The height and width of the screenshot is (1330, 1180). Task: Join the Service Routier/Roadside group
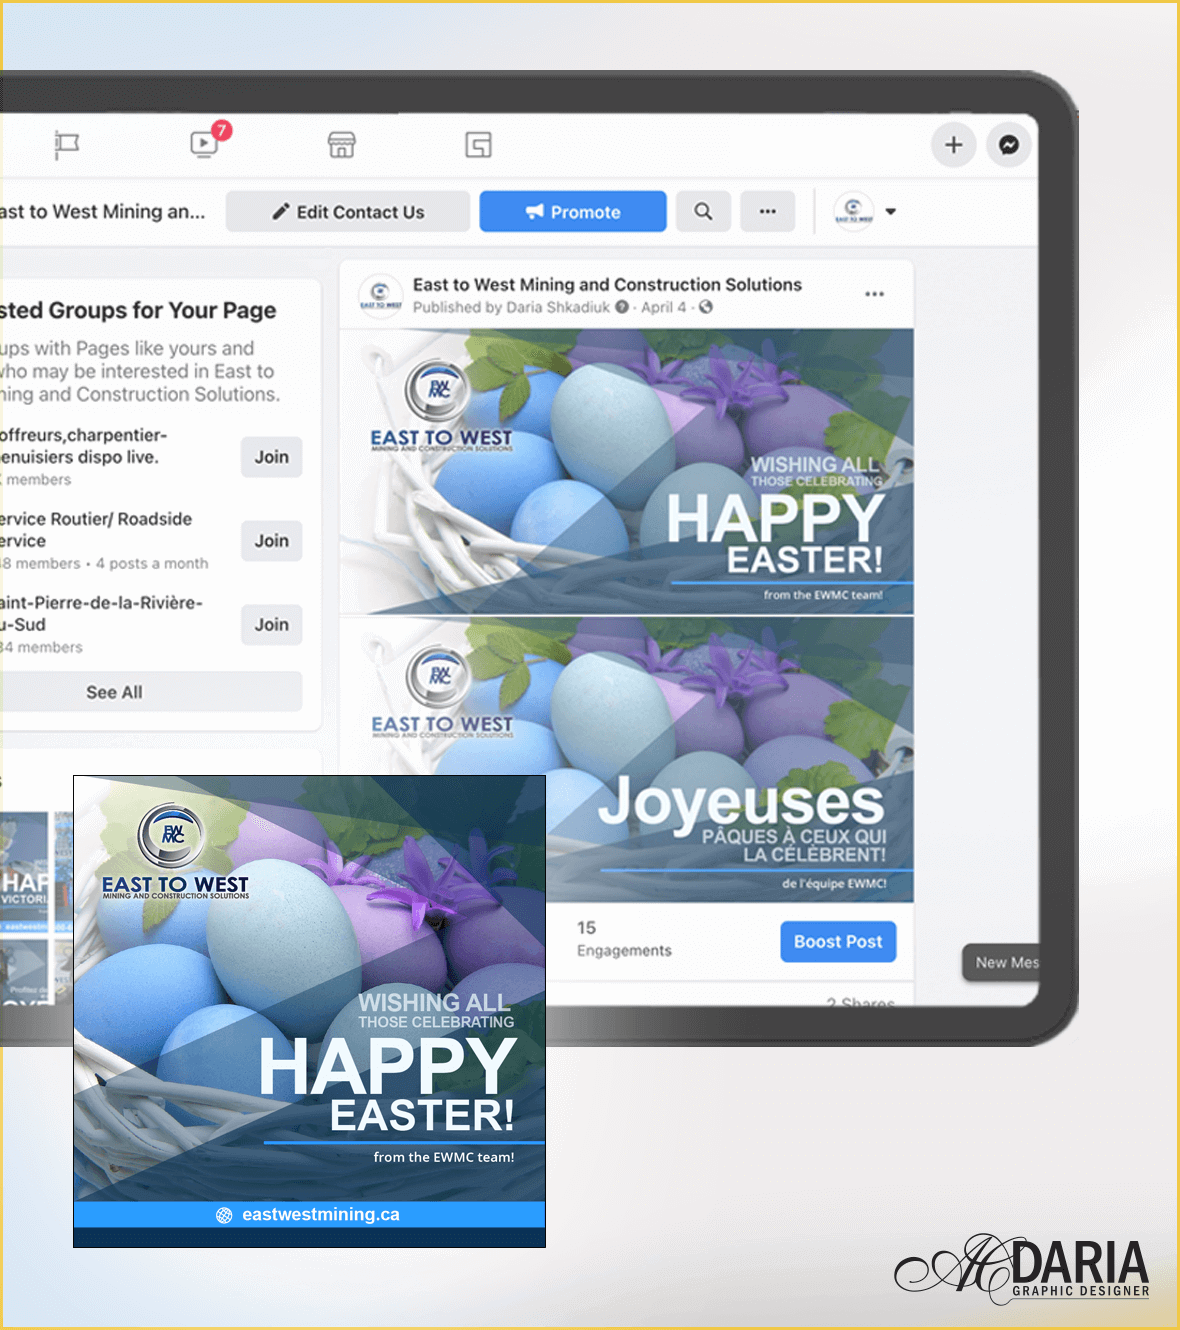tap(271, 541)
